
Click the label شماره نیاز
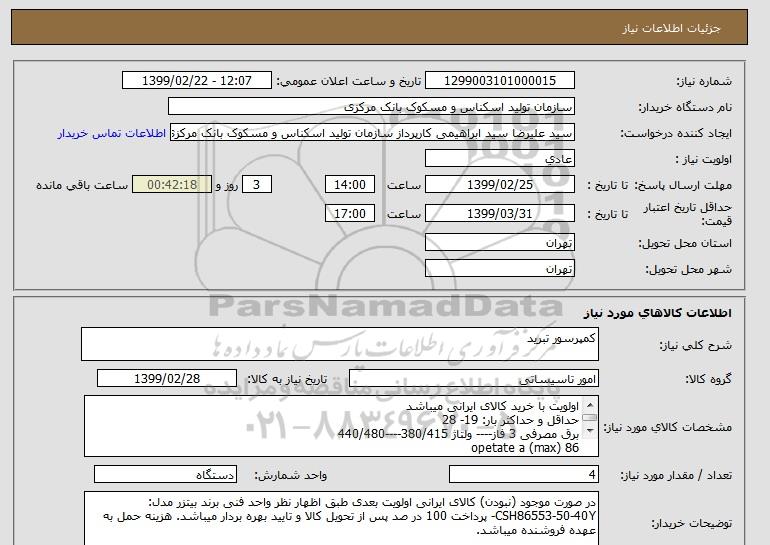click(704, 82)
